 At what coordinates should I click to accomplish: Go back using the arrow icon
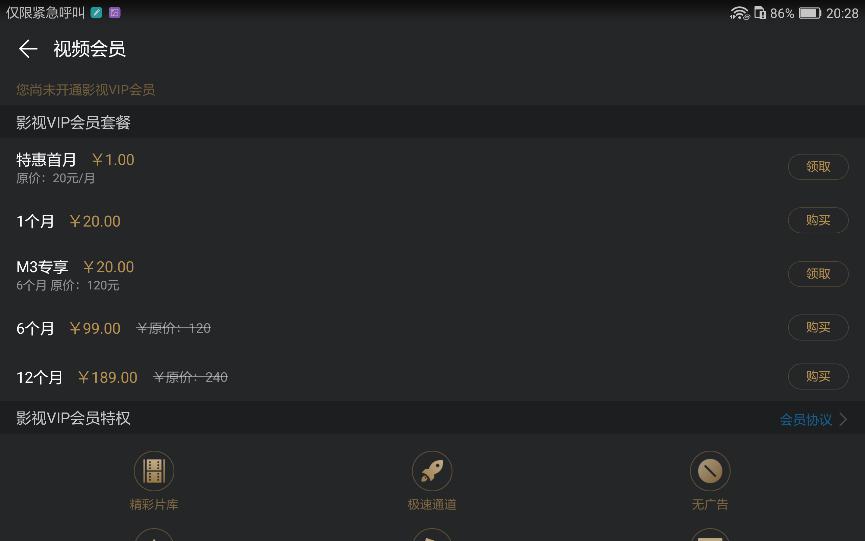[28, 49]
